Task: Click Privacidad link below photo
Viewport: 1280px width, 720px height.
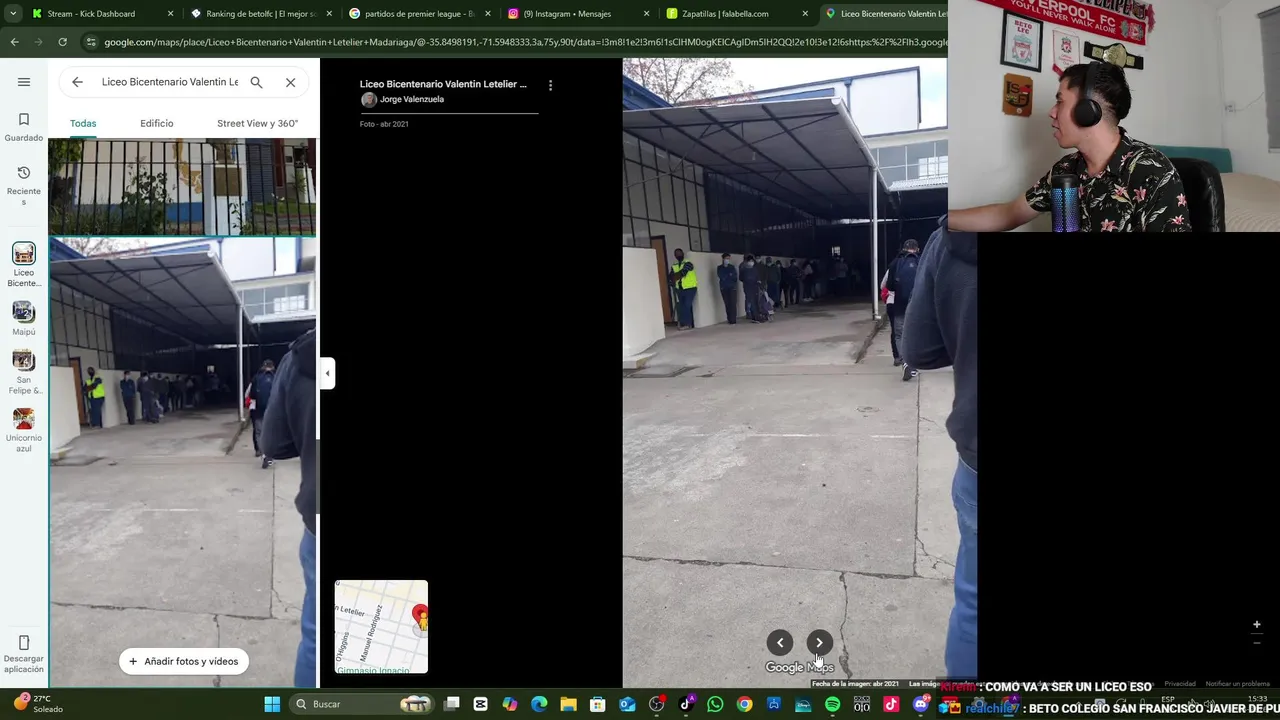Action: coord(1179,684)
